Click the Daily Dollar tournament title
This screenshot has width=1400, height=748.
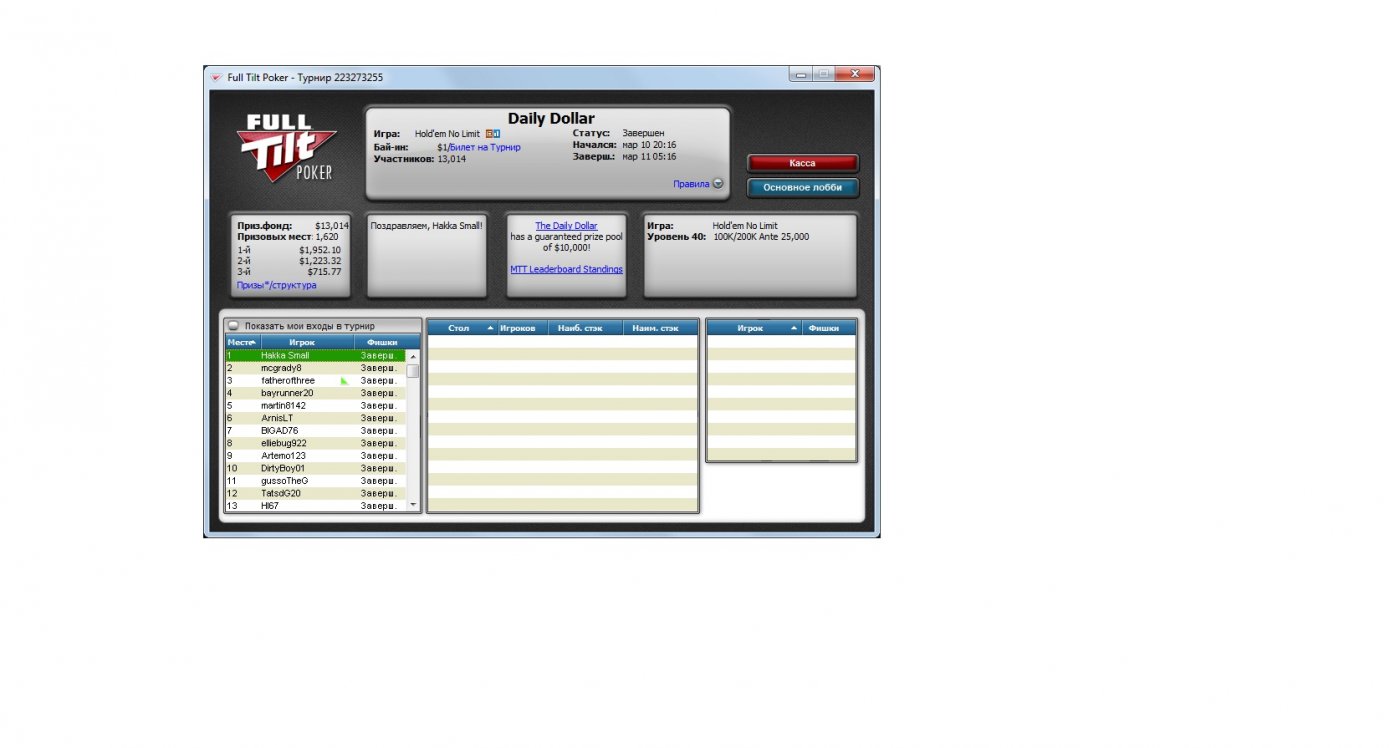(550, 119)
